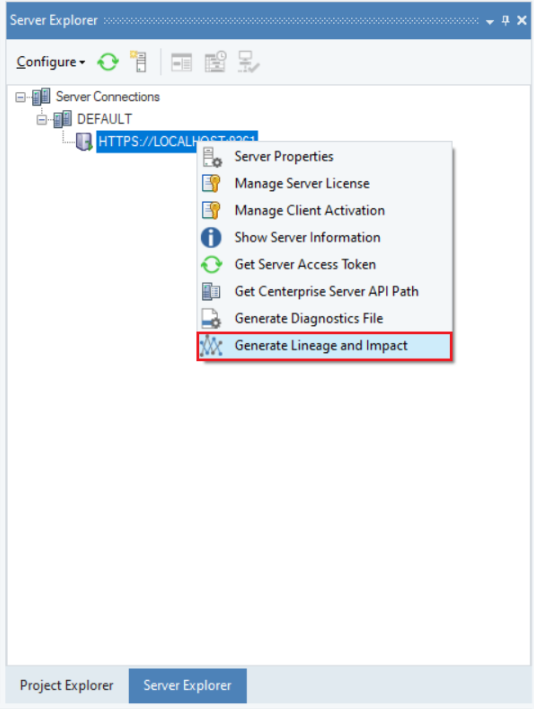Viewport: 534px width, 709px height.
Task: Click the blue info icon for Server Information
Action: pos(211,237)
